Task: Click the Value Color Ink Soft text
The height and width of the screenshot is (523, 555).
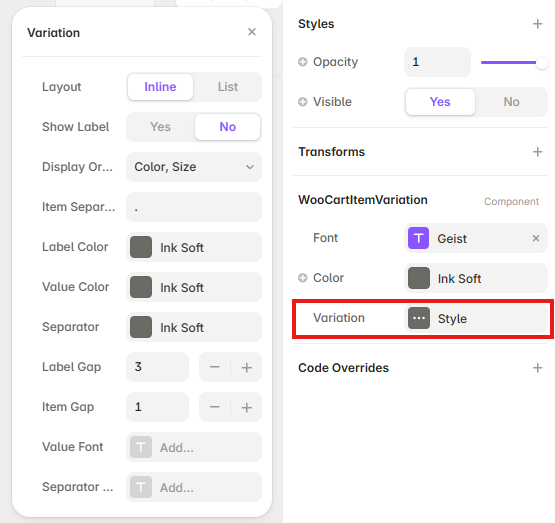Action: point(182,288)
